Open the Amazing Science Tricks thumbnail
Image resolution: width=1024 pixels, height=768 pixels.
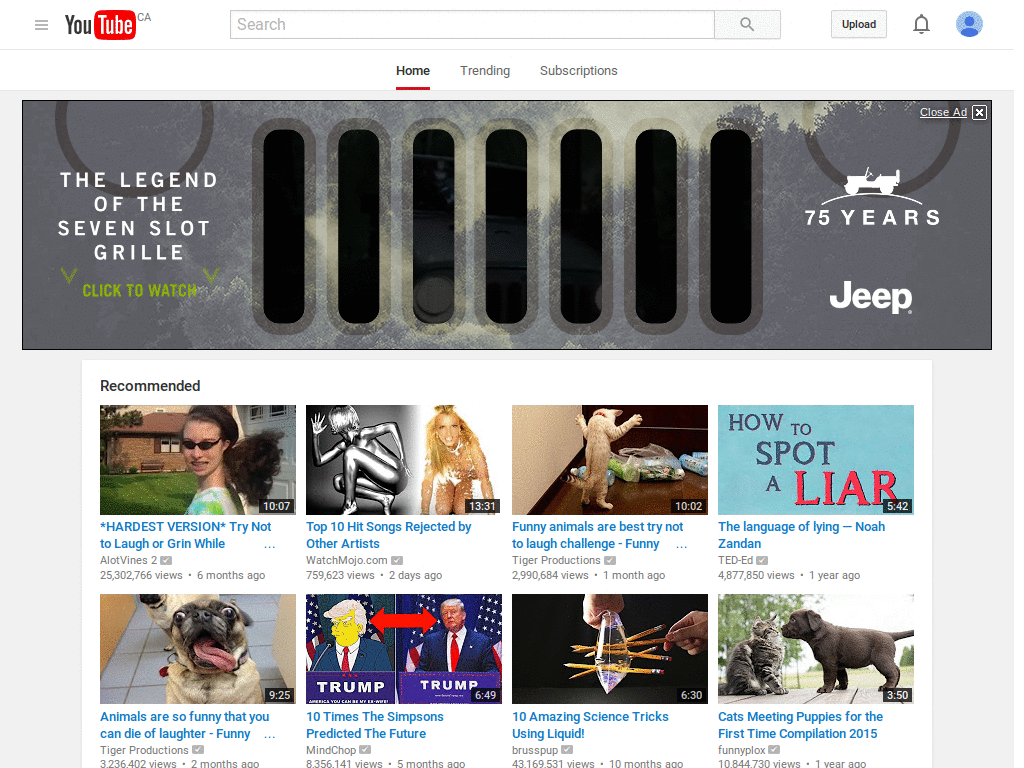point(610,648)
